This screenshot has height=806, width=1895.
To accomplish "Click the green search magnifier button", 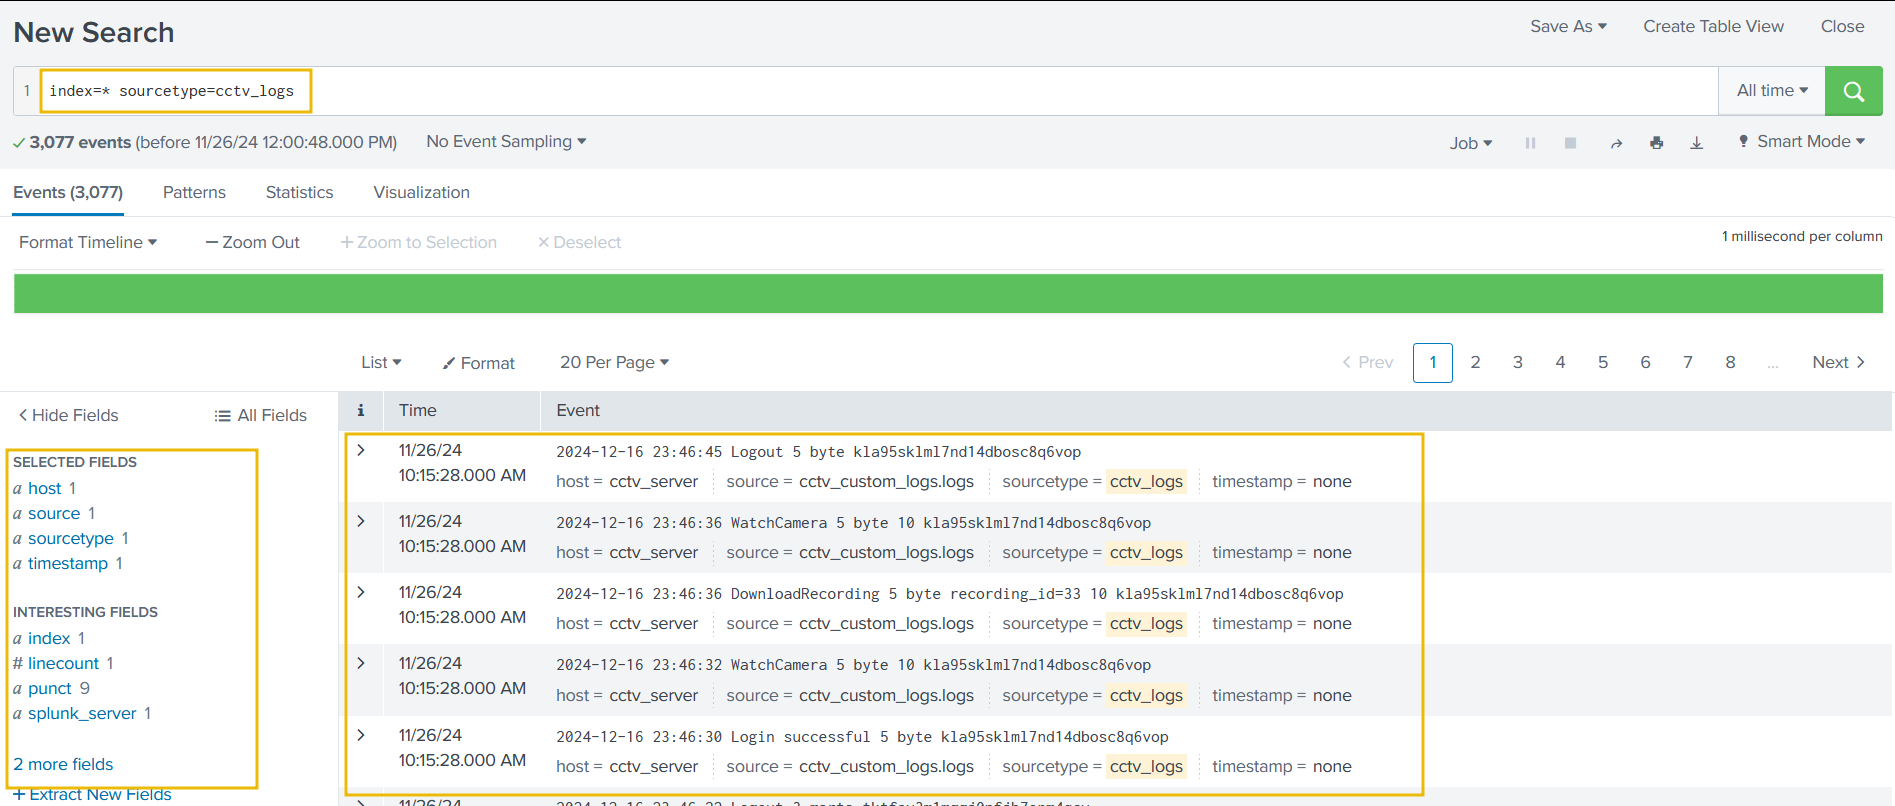I will (x=1853, y=91).
